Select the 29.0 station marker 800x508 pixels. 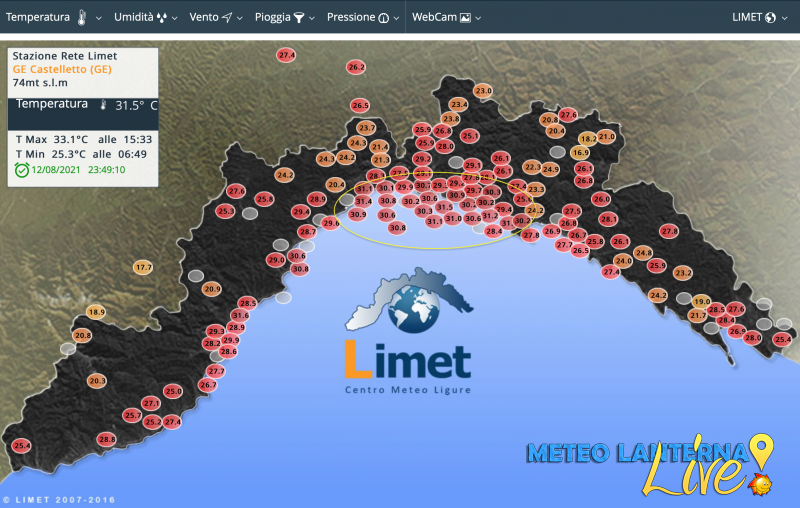(276, 260)
